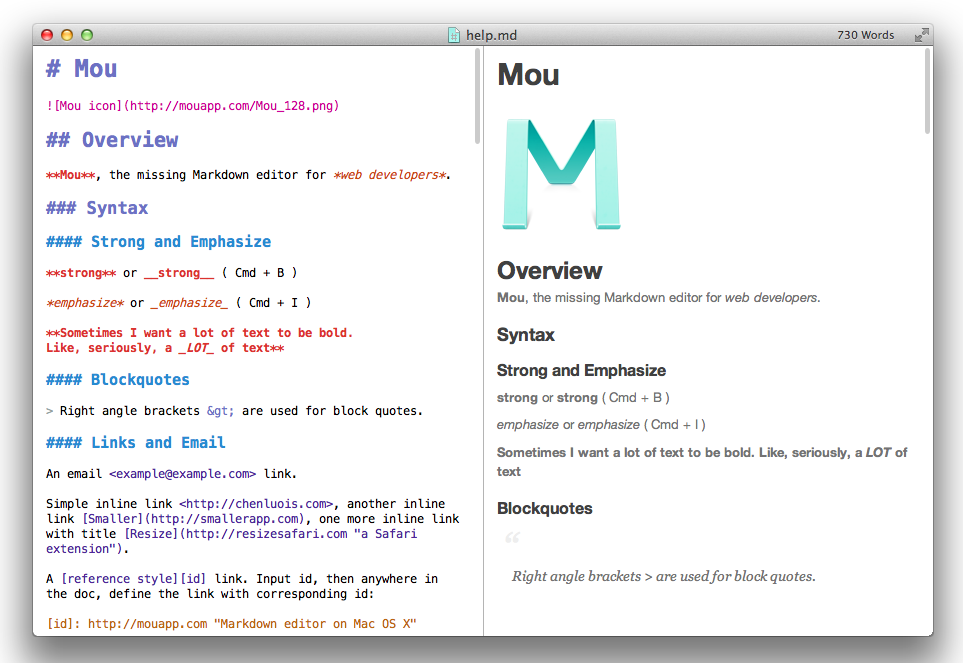
Task: Click the large Mou logo image in preview
Action: (561, 174)
